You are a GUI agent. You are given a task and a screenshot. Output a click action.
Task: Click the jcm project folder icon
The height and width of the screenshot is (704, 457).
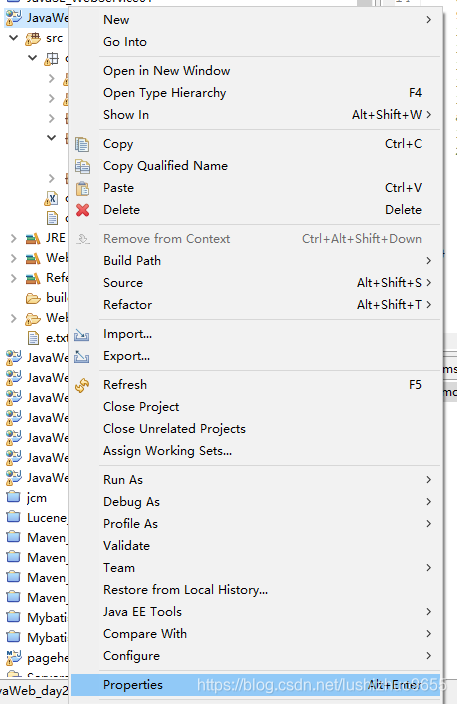pyautogui.click(x=13, y=497)
